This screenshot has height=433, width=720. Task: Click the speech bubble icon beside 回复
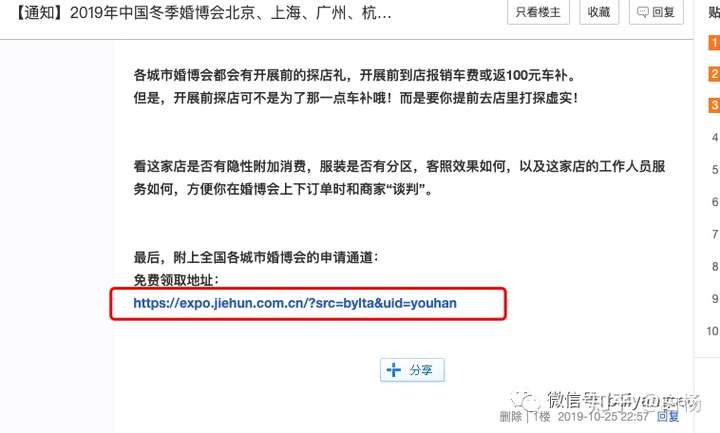pyautogui.click(x=643, y=12)
